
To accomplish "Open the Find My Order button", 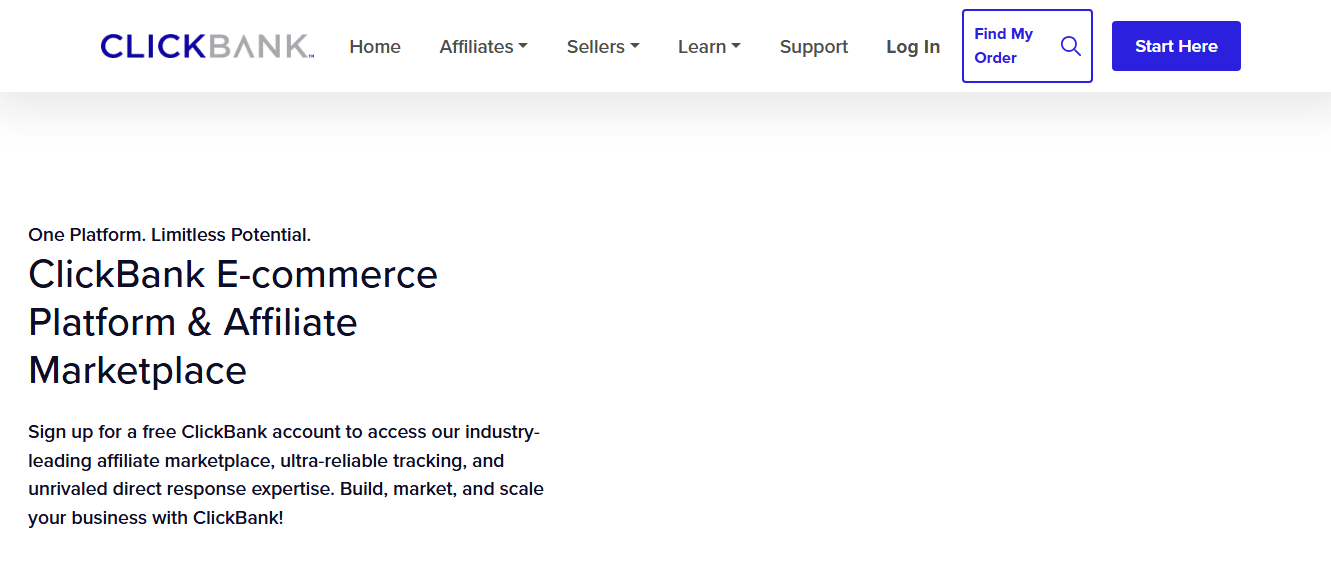I will click(1027, 46).
